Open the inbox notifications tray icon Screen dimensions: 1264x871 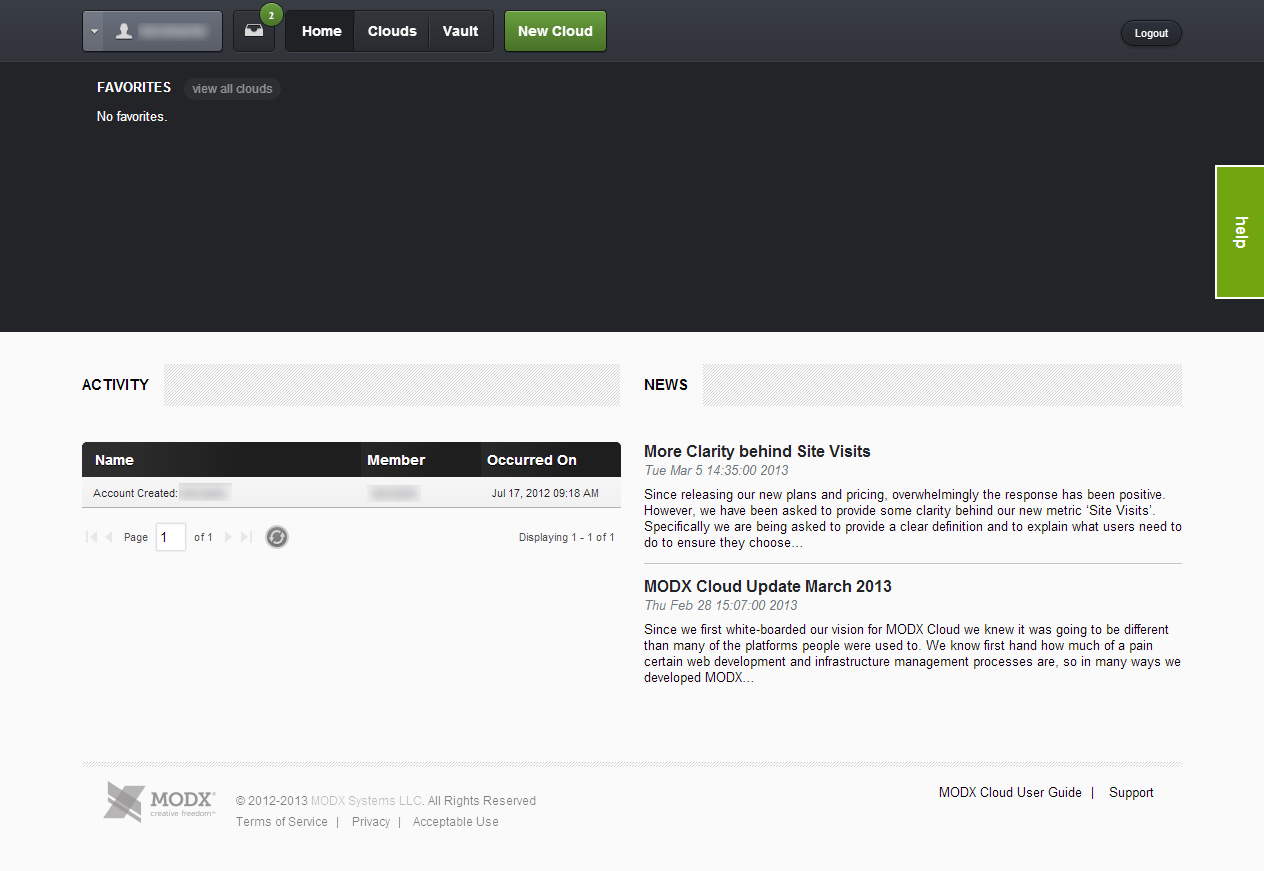coord(254,31)
